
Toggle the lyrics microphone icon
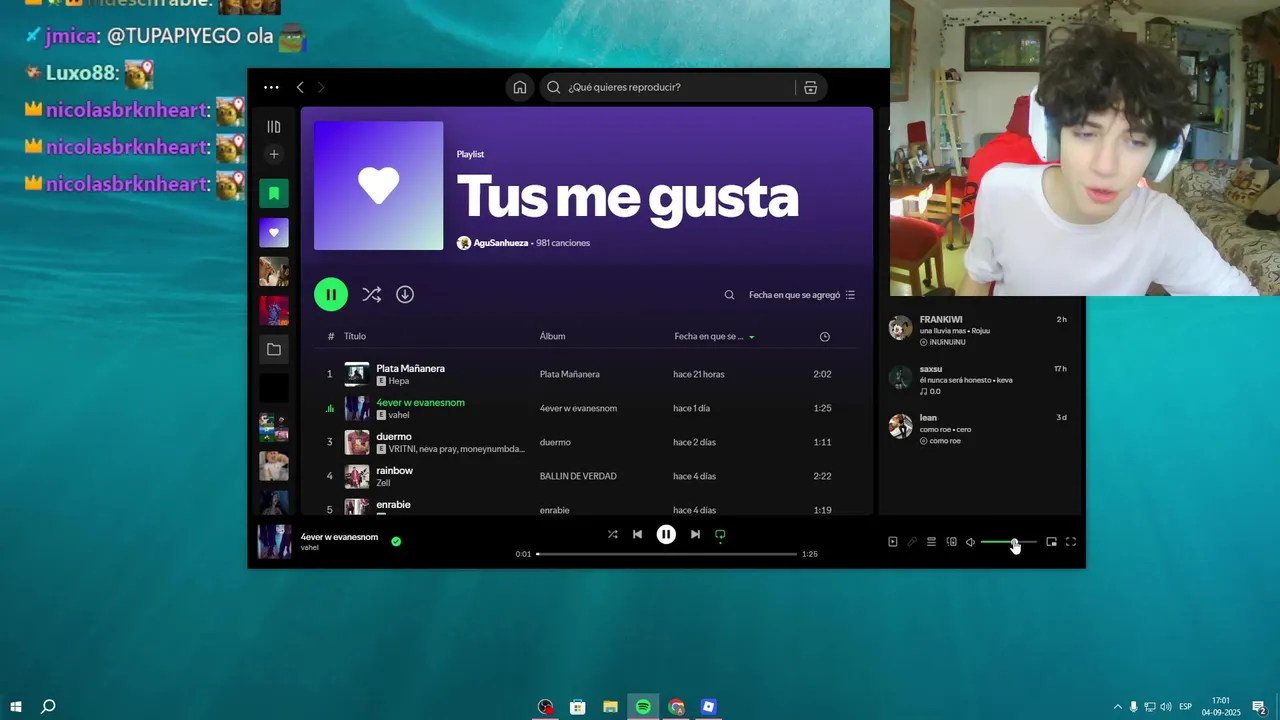pos(912,542)
